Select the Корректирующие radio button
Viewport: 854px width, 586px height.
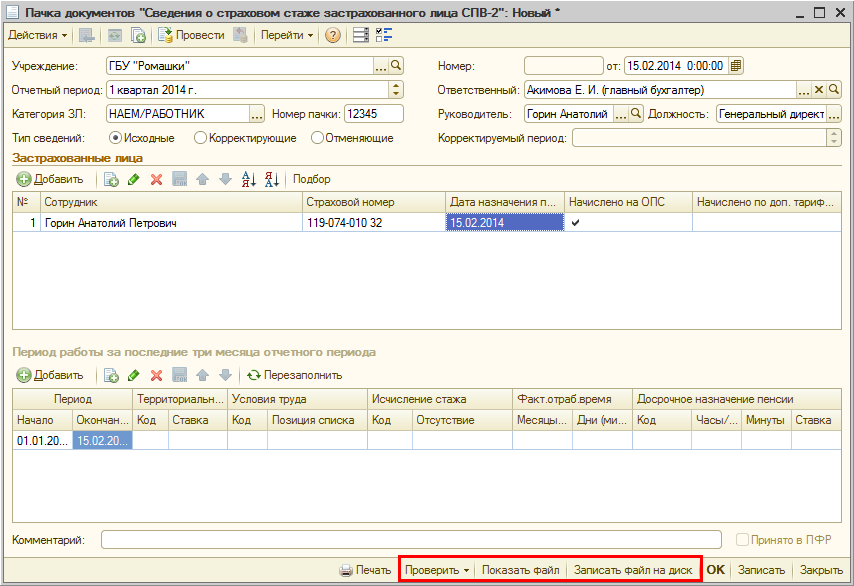click(200, 138)
